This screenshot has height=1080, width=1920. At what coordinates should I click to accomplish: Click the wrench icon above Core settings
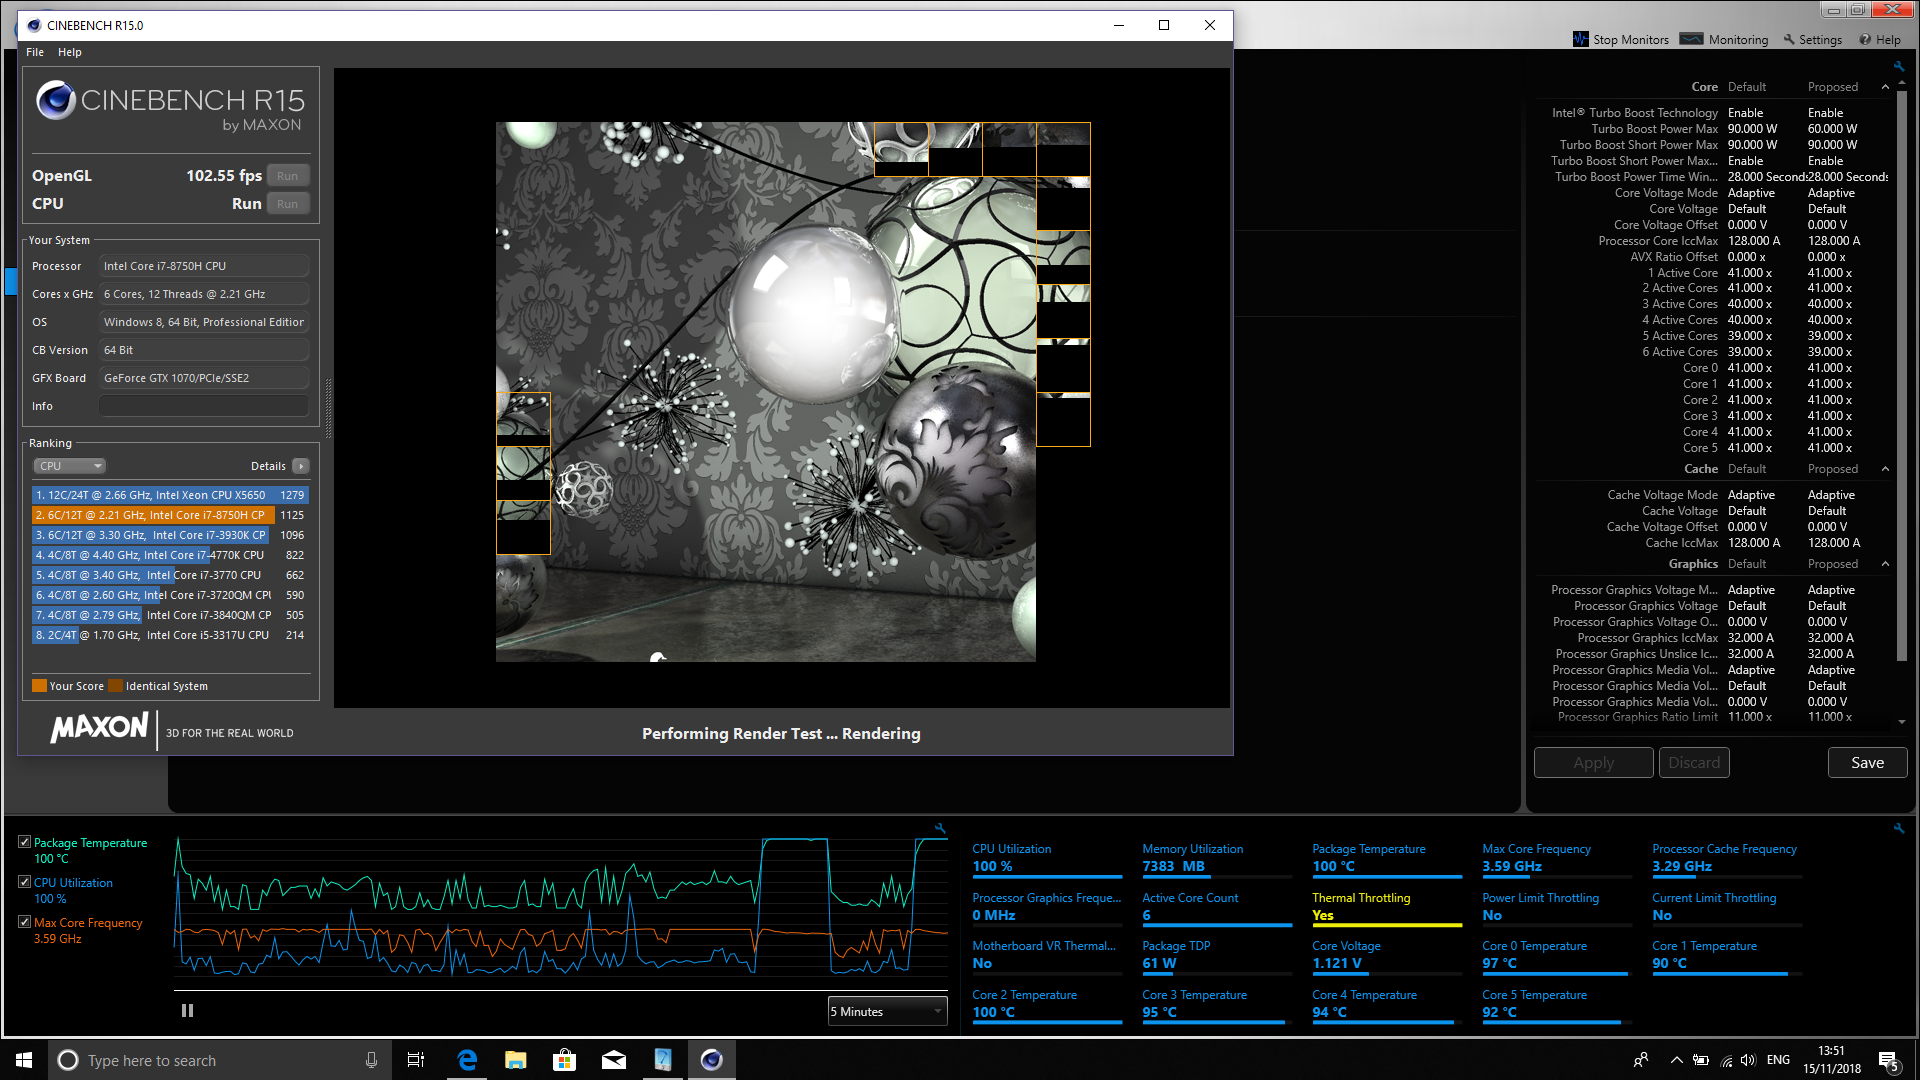[1899, 67]
